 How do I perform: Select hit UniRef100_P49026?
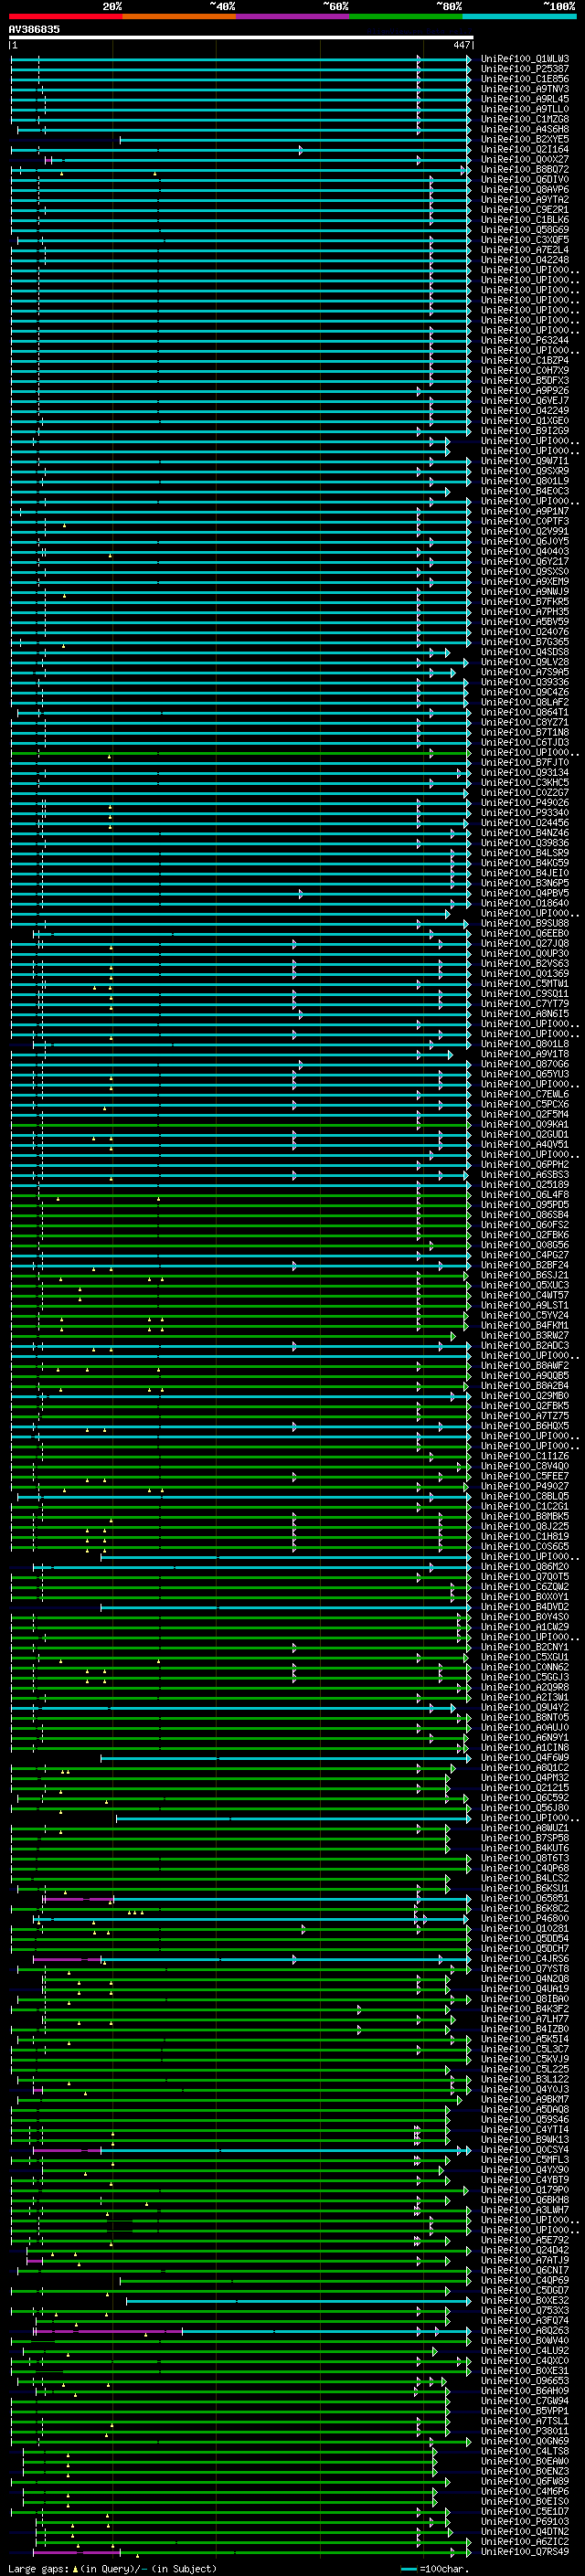[525, 803]
